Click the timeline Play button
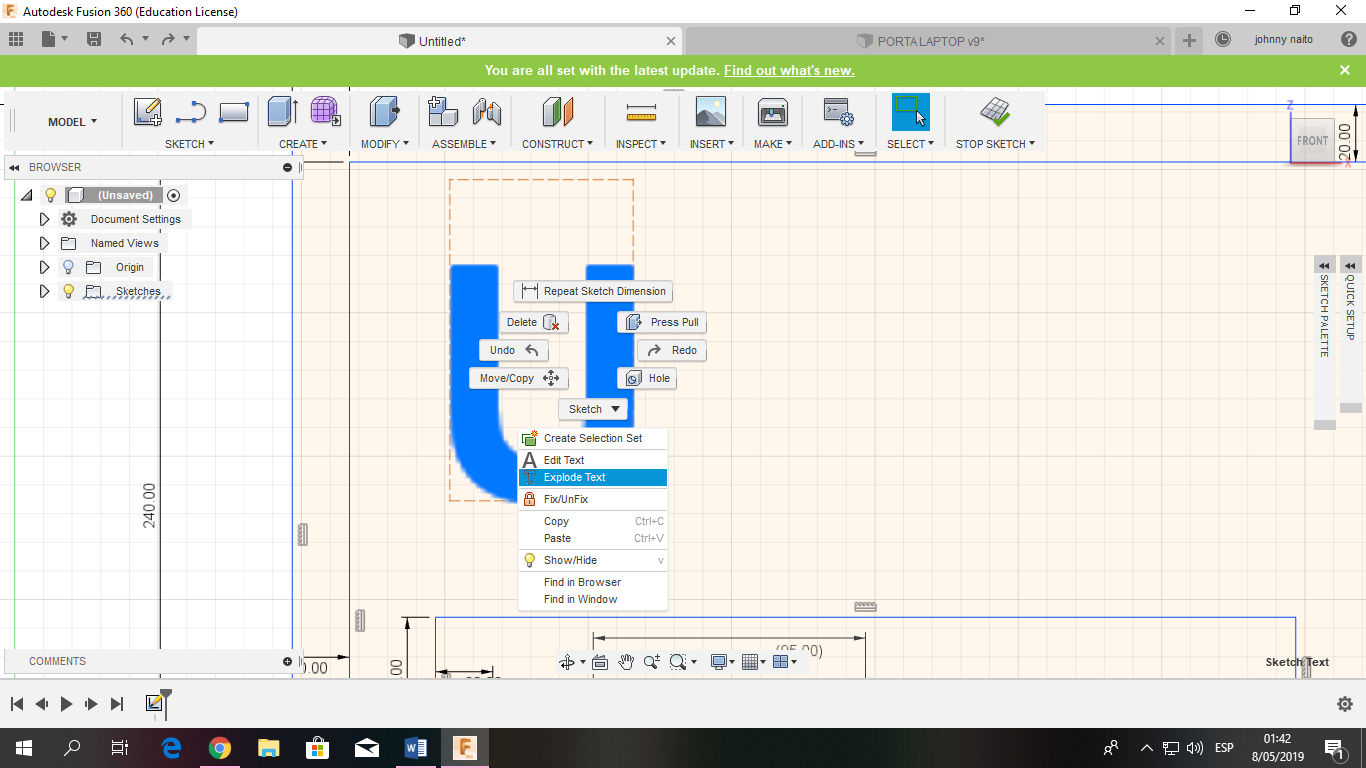 point(66,704)
